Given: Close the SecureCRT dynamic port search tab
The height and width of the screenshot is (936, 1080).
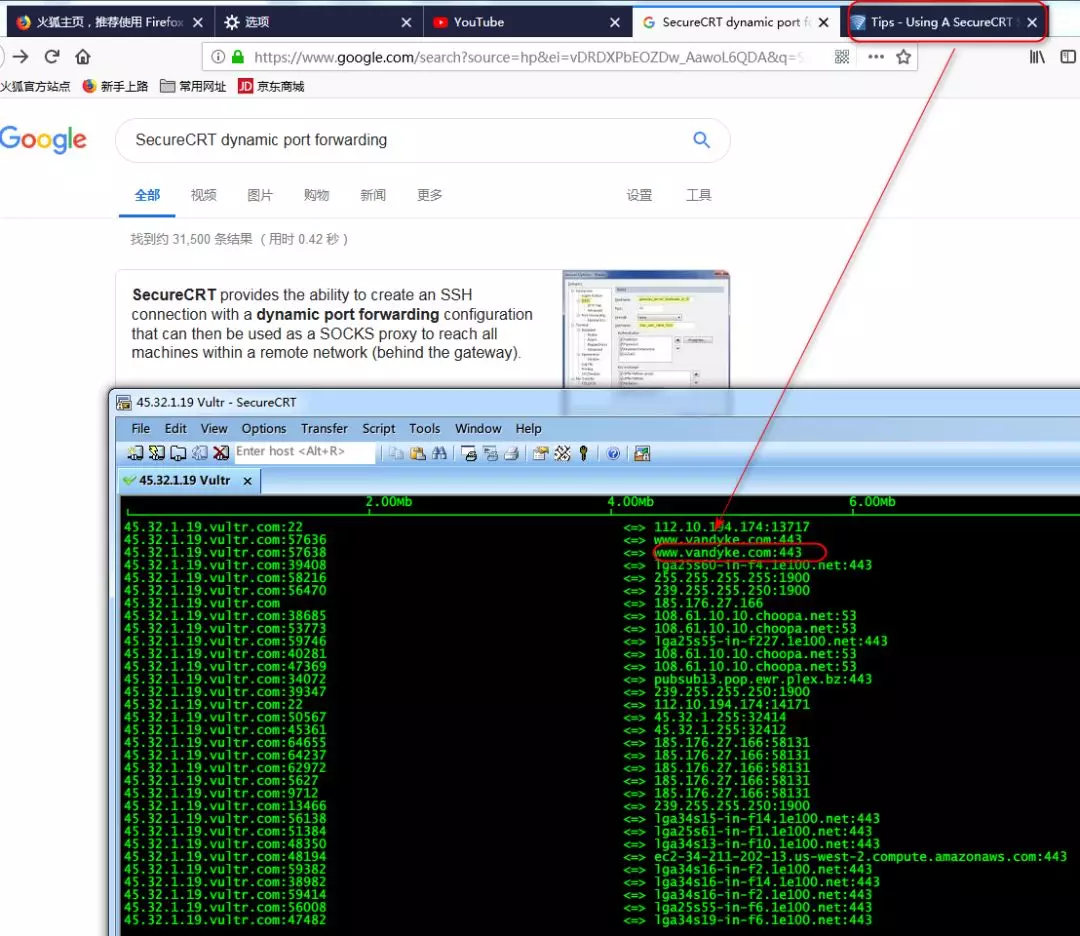Looking at the screenshot, I should (x=824, y=23).
